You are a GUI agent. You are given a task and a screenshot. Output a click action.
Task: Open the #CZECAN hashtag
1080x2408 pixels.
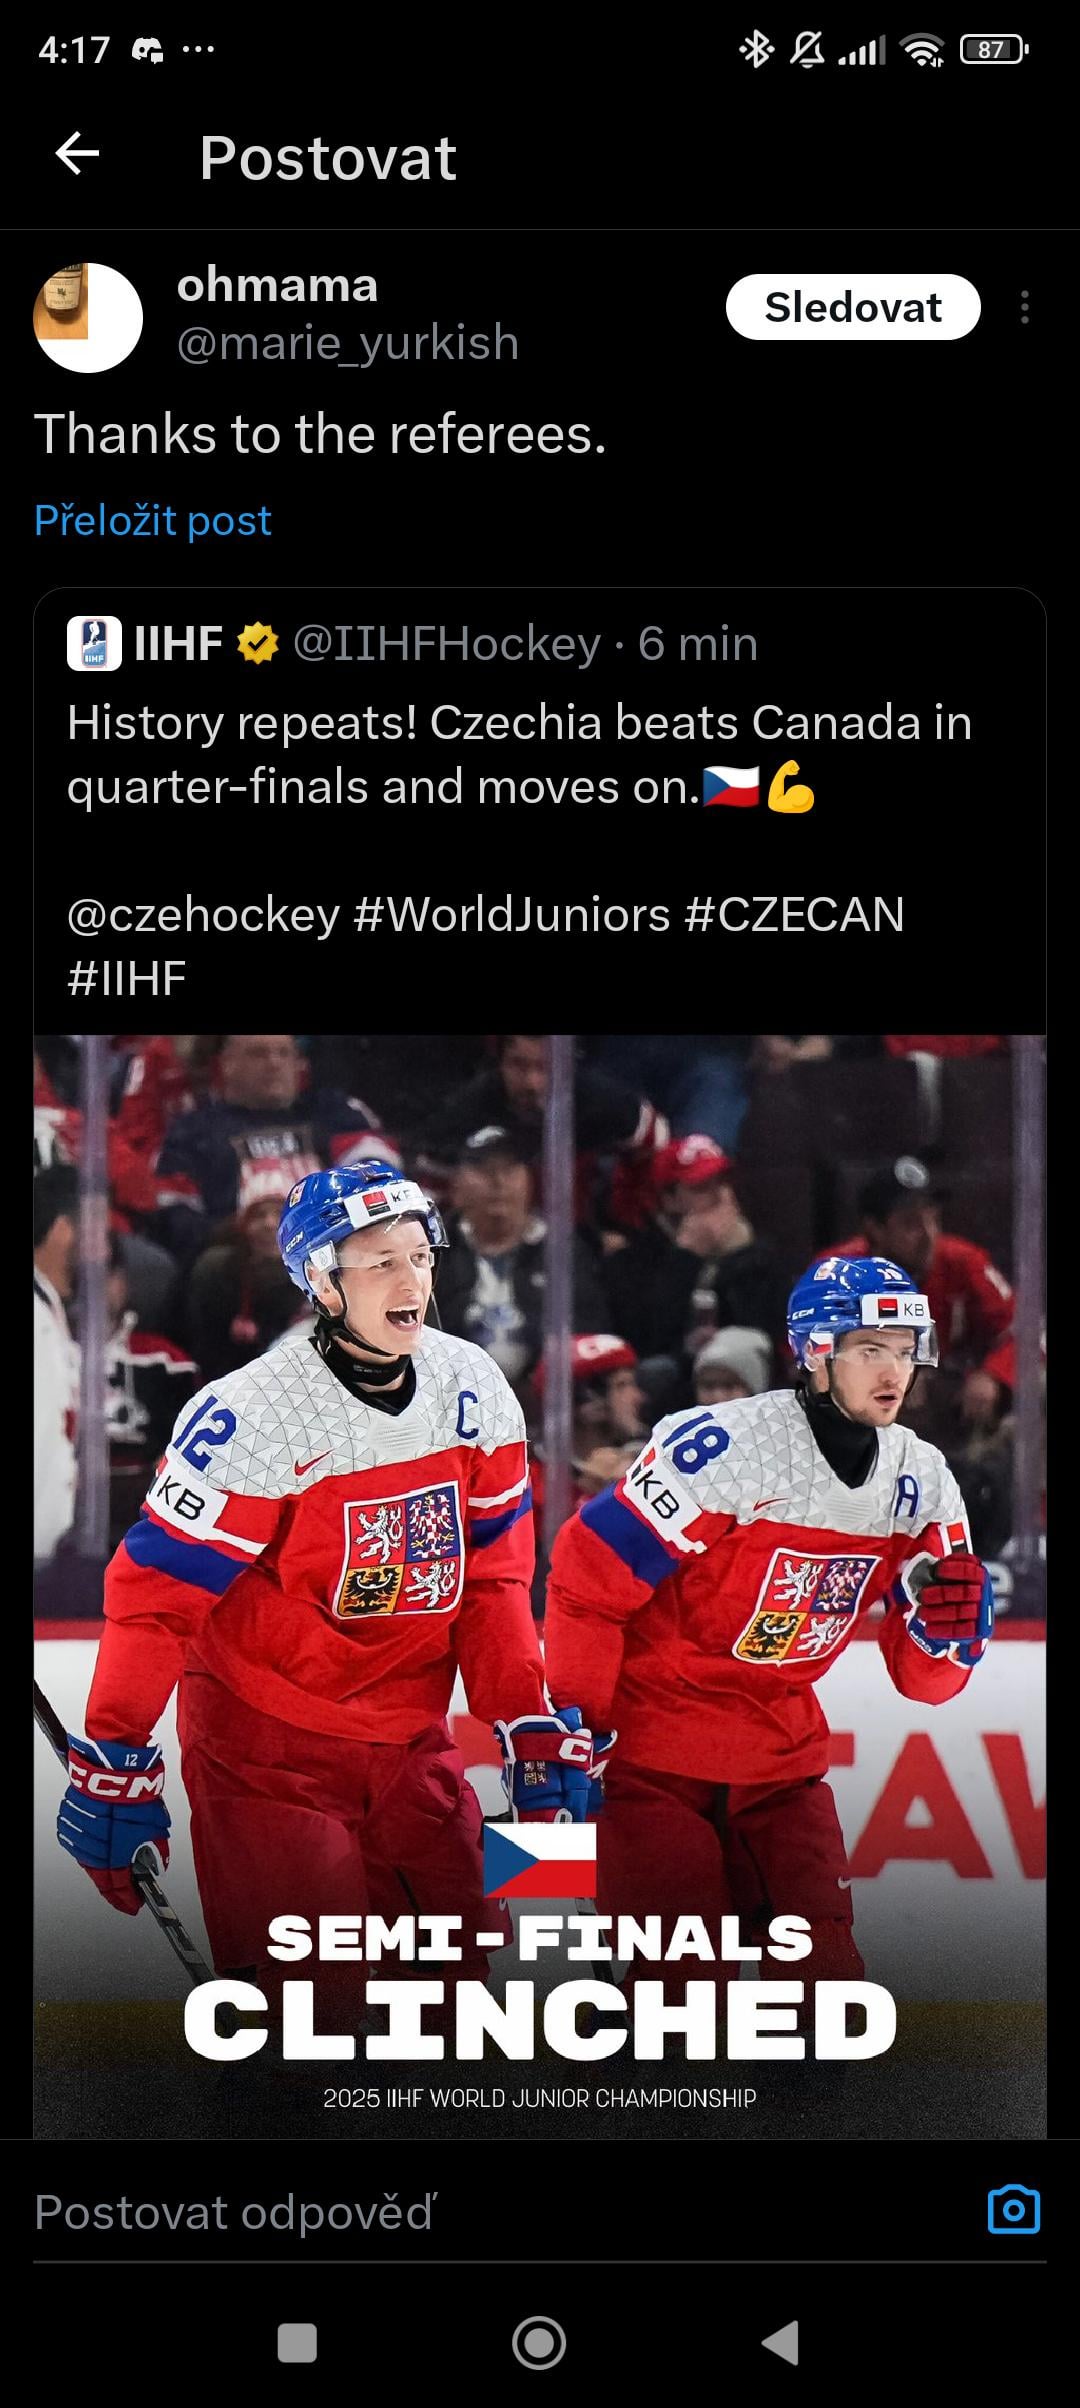794,915
